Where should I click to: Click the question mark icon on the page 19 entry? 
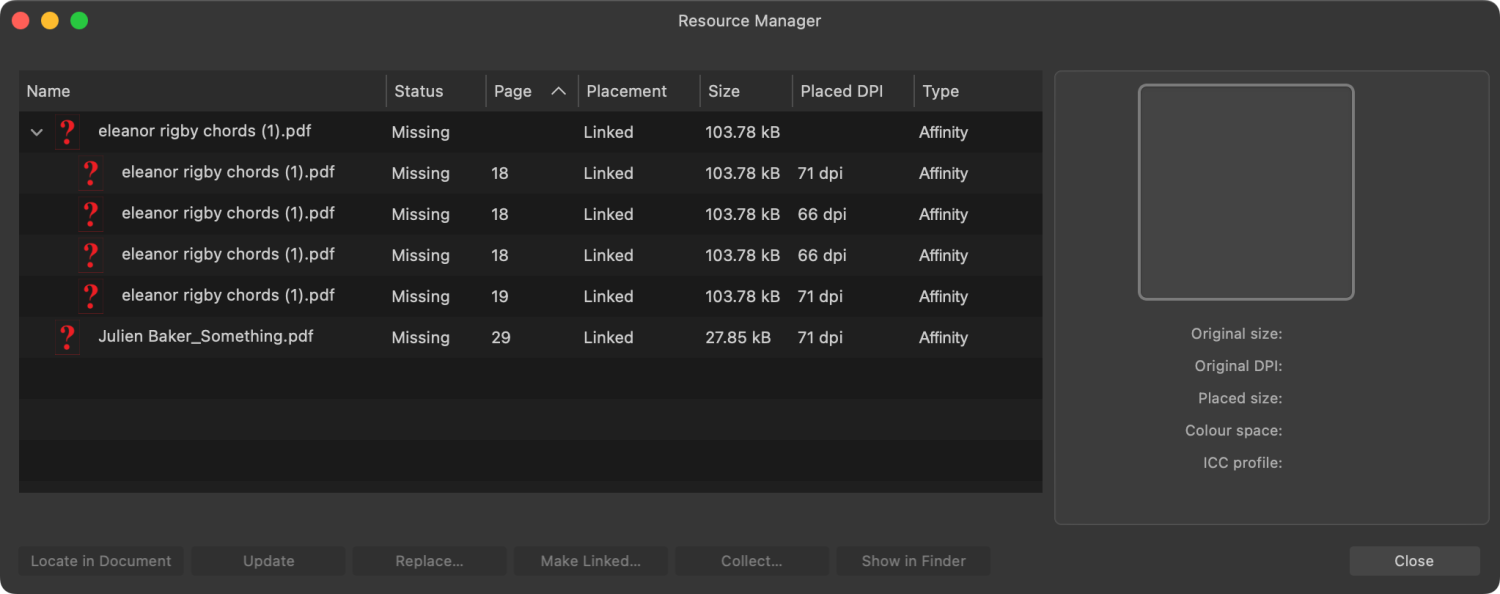click(x=91, y=296)
